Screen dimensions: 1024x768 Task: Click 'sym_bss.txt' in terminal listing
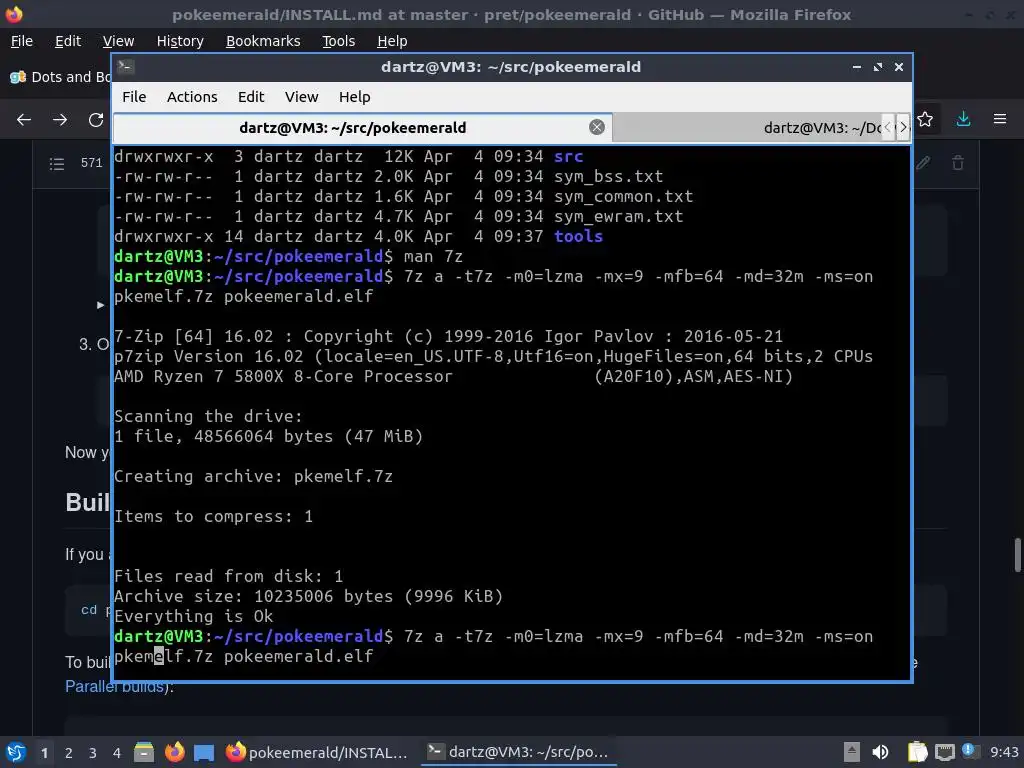tap(609, 176)
